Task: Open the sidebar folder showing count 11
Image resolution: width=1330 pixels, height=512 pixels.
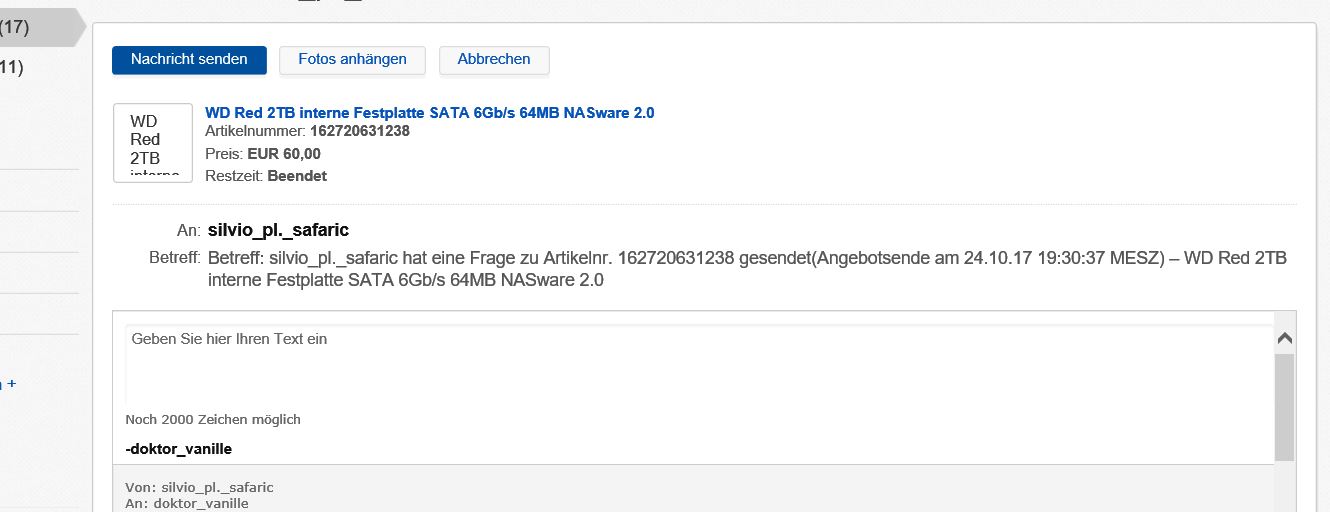Action: pyautogui.click(x=11, y=68)
